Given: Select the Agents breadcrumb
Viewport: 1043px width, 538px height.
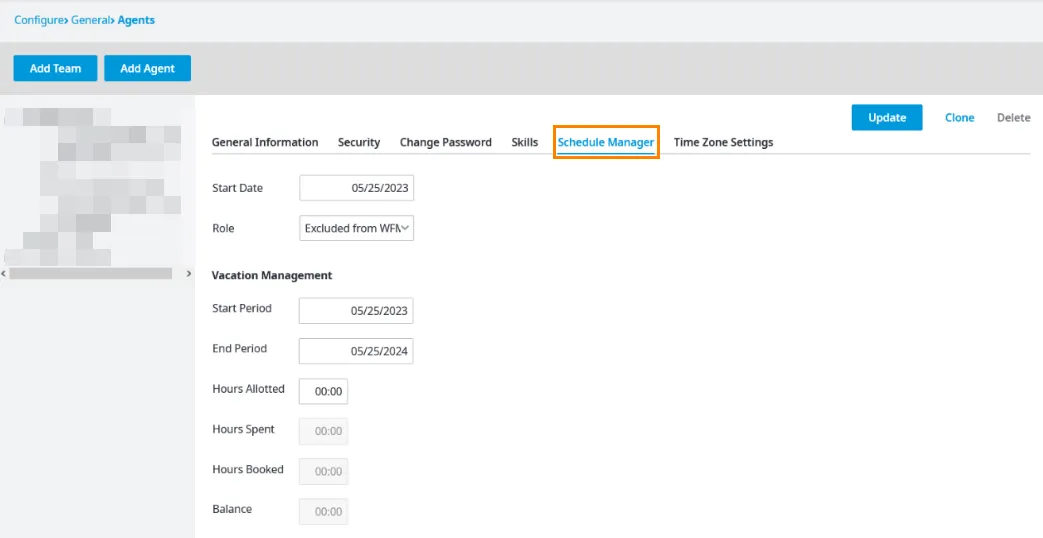Looking at the screenshot, I should click(136, 20).
